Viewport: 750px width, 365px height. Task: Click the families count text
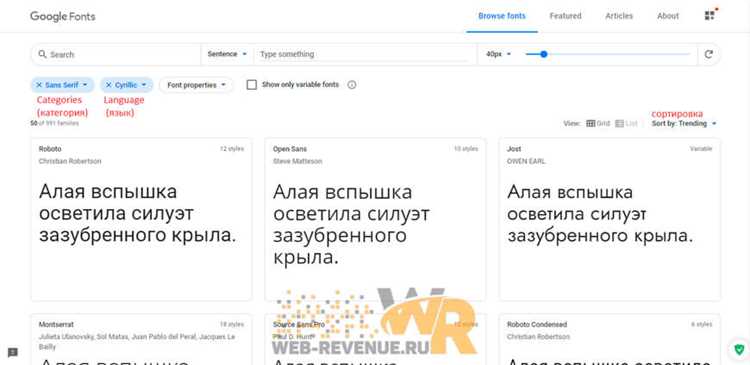[55, 123]
